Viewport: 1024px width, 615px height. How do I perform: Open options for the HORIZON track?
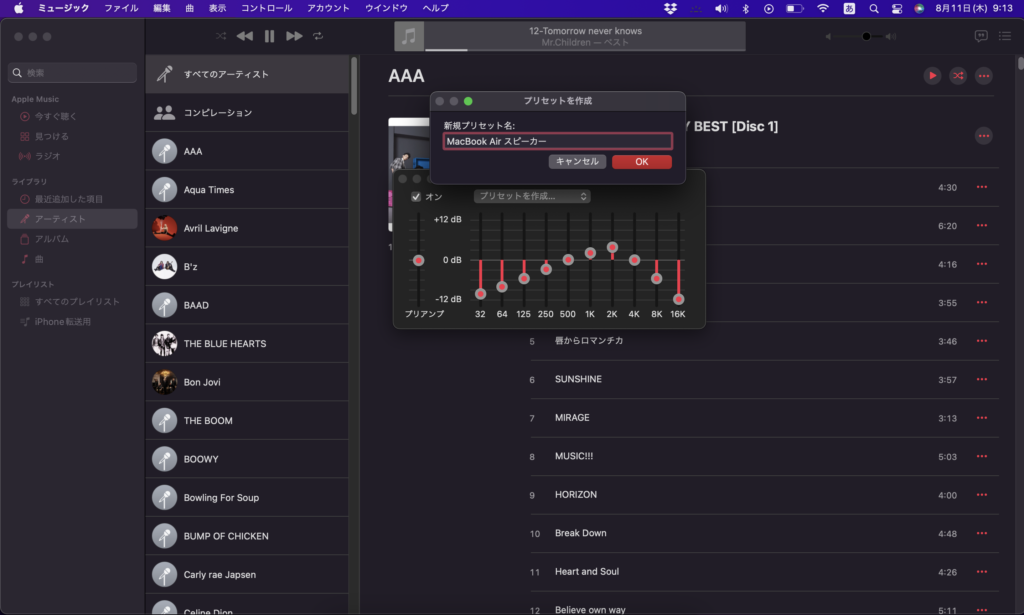[982, 495]
